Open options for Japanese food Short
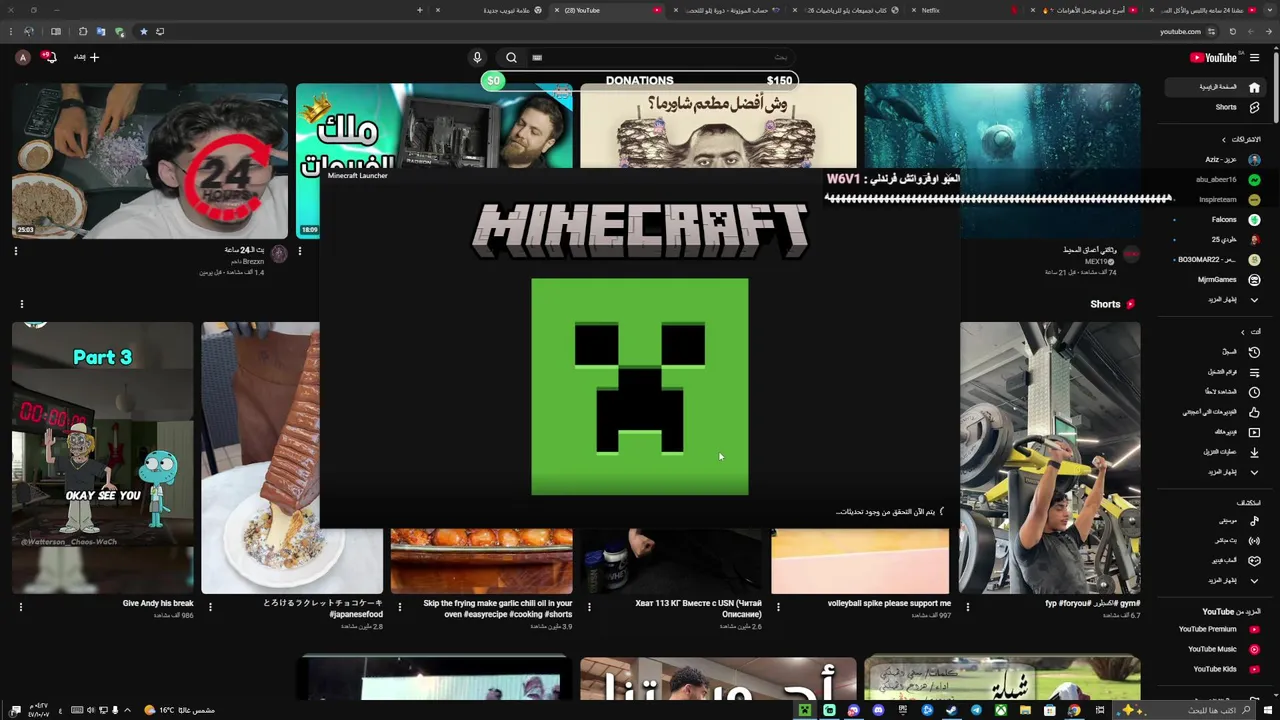Viewport: 1280px width, 720px height. 210,606
